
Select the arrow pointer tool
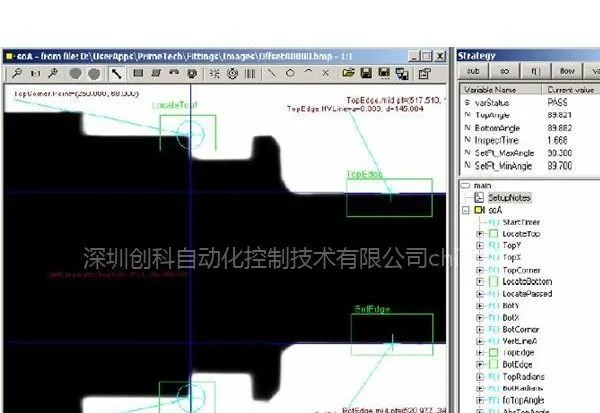116,73
